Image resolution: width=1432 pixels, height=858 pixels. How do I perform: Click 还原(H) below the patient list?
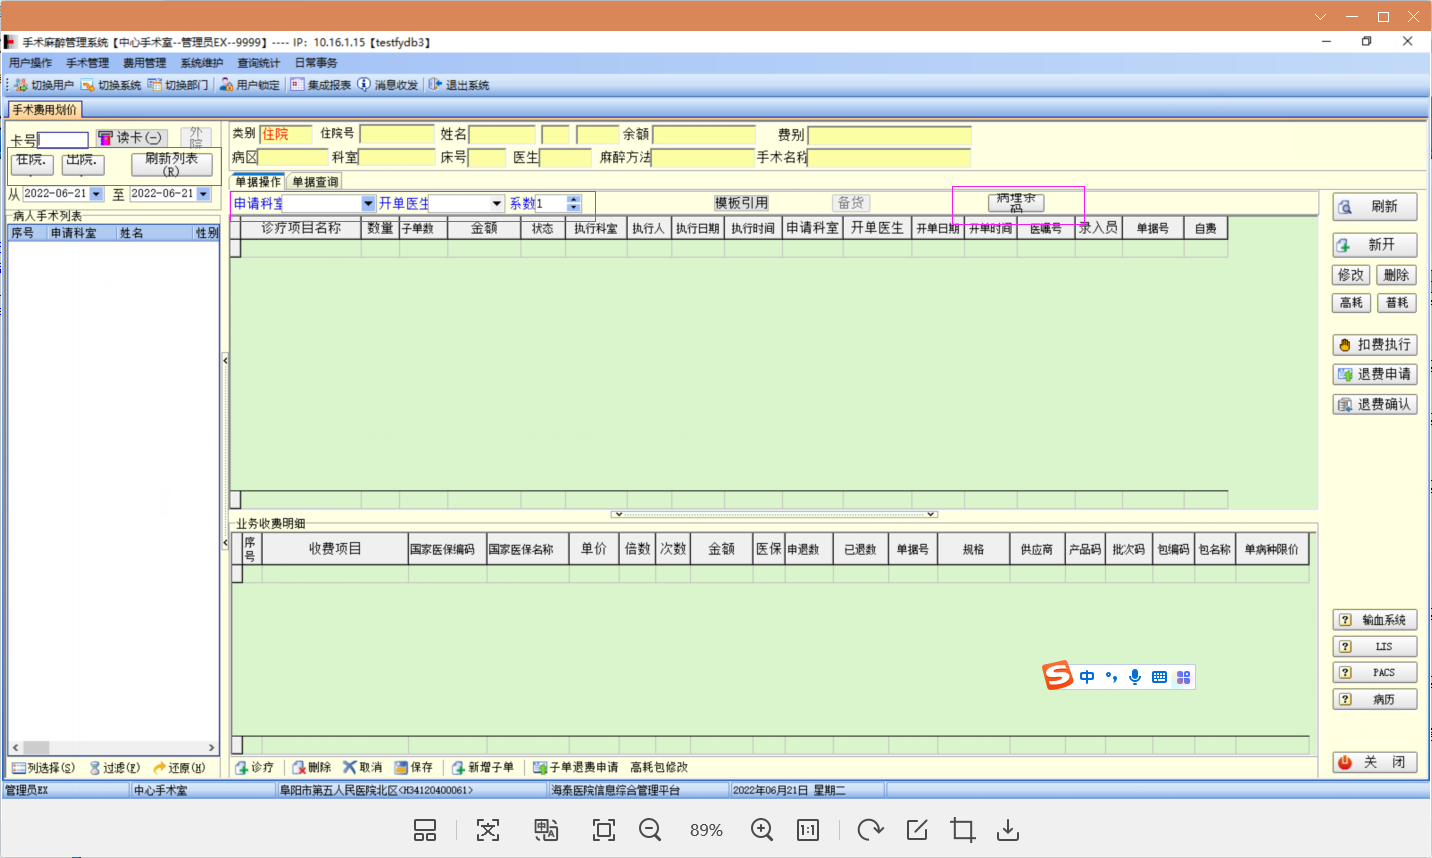point(179,768)
